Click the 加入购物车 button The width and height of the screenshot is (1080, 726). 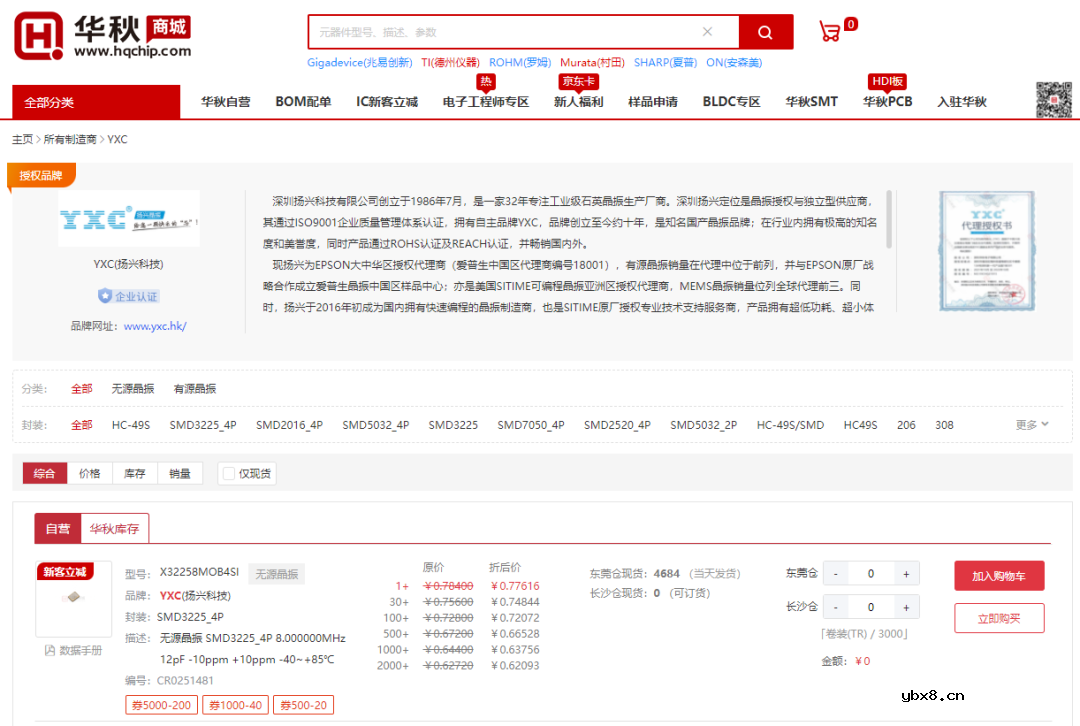998,575
